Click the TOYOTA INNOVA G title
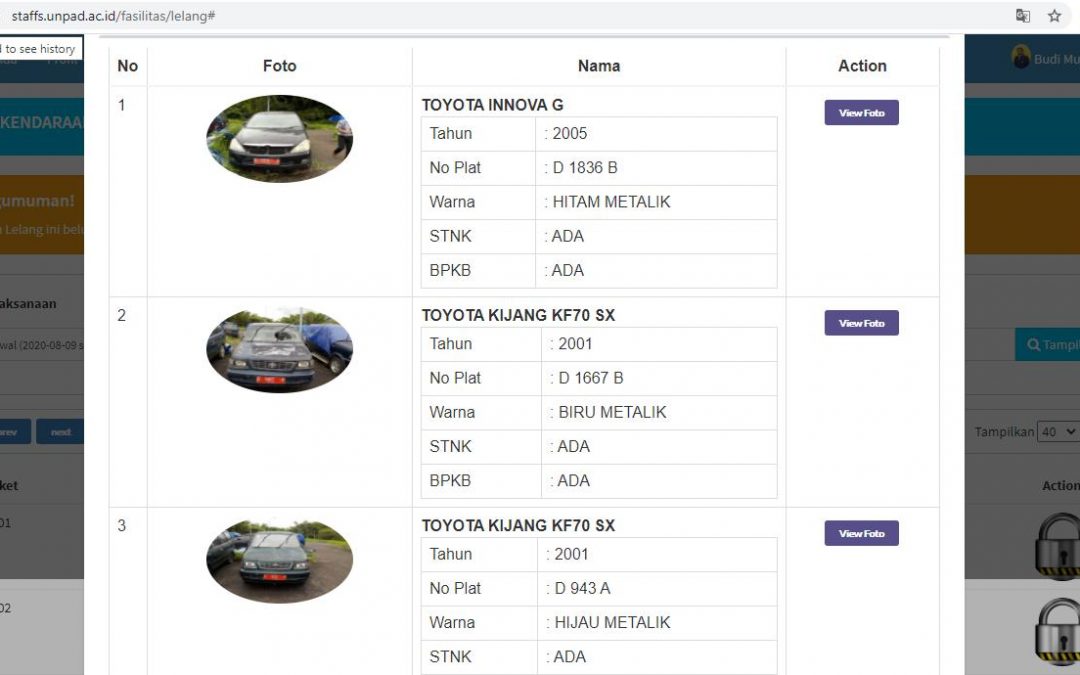The height and width of the screenshot is (675, 1080). pyautogui.click(x=492, y=105)
